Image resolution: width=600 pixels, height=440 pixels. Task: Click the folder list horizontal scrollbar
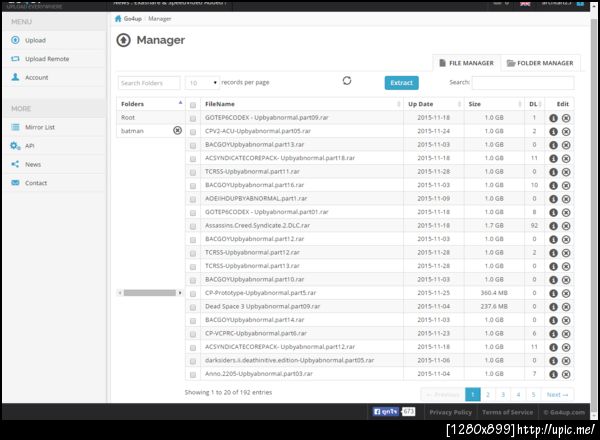150,293
